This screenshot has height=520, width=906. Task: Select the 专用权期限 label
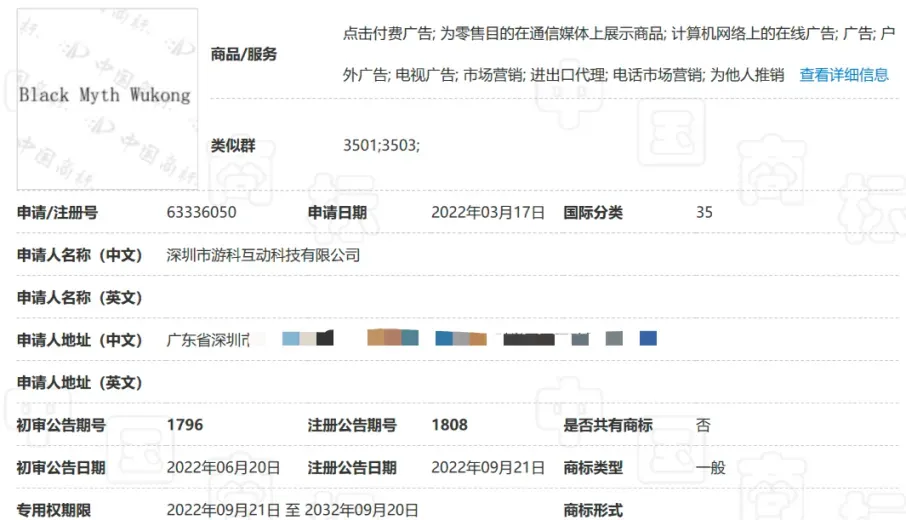(x=54, y=510)
